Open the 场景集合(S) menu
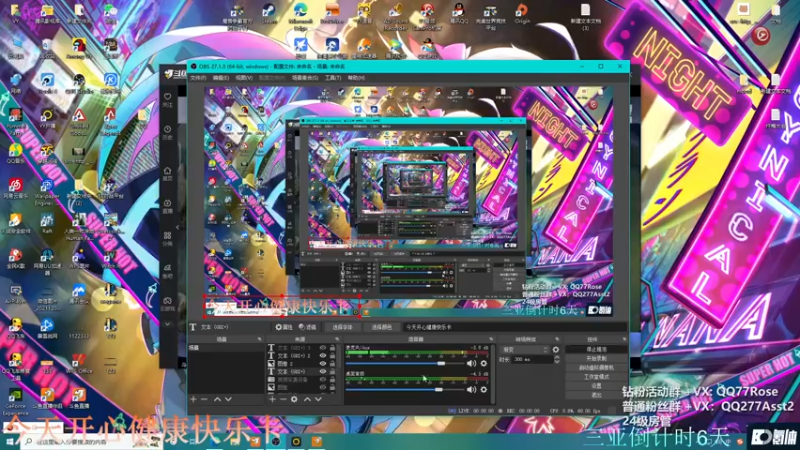 (x=305, y=78)
